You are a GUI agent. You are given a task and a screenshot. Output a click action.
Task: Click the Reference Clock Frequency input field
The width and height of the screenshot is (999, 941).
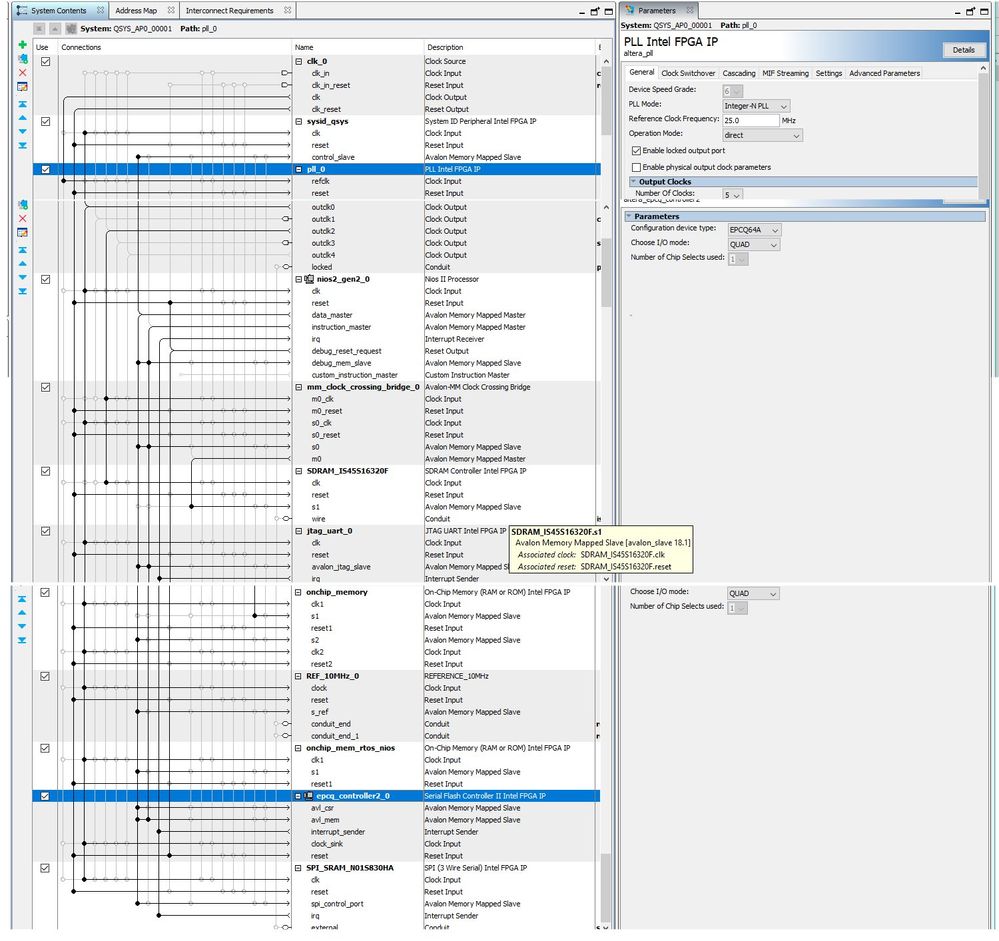(x=751, y=120)
